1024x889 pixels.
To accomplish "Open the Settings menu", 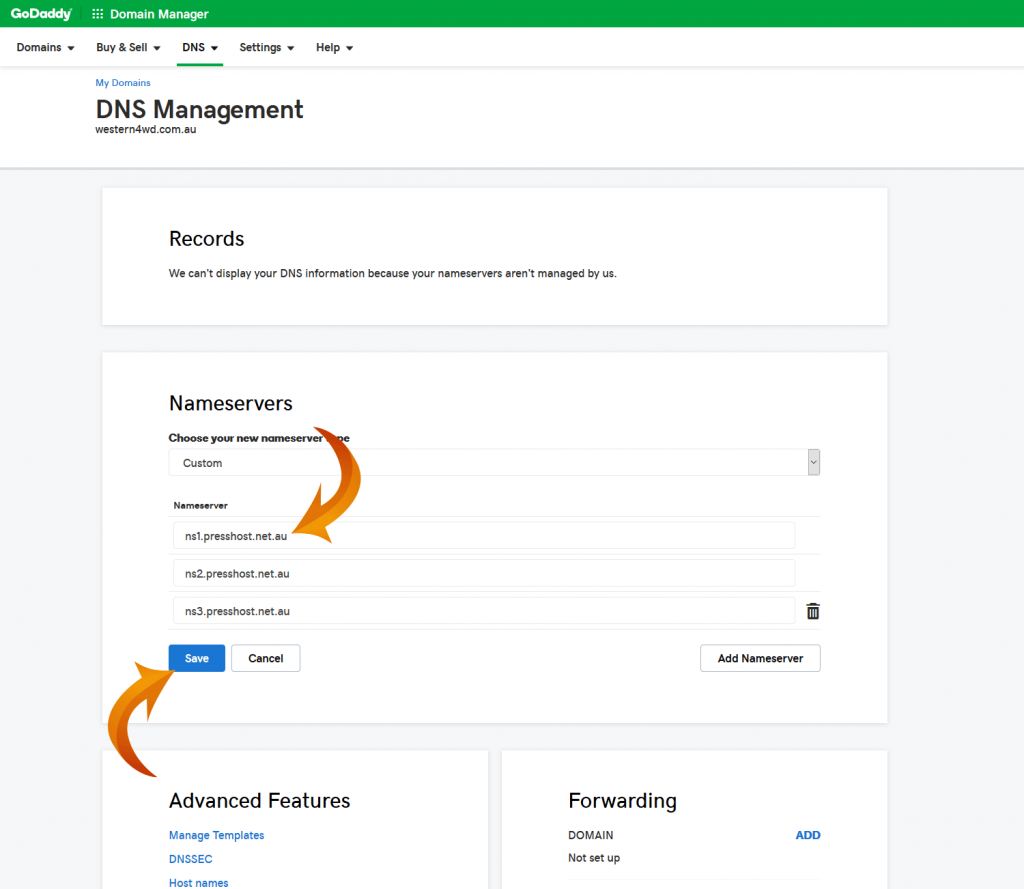I will (x=266, y=47).
